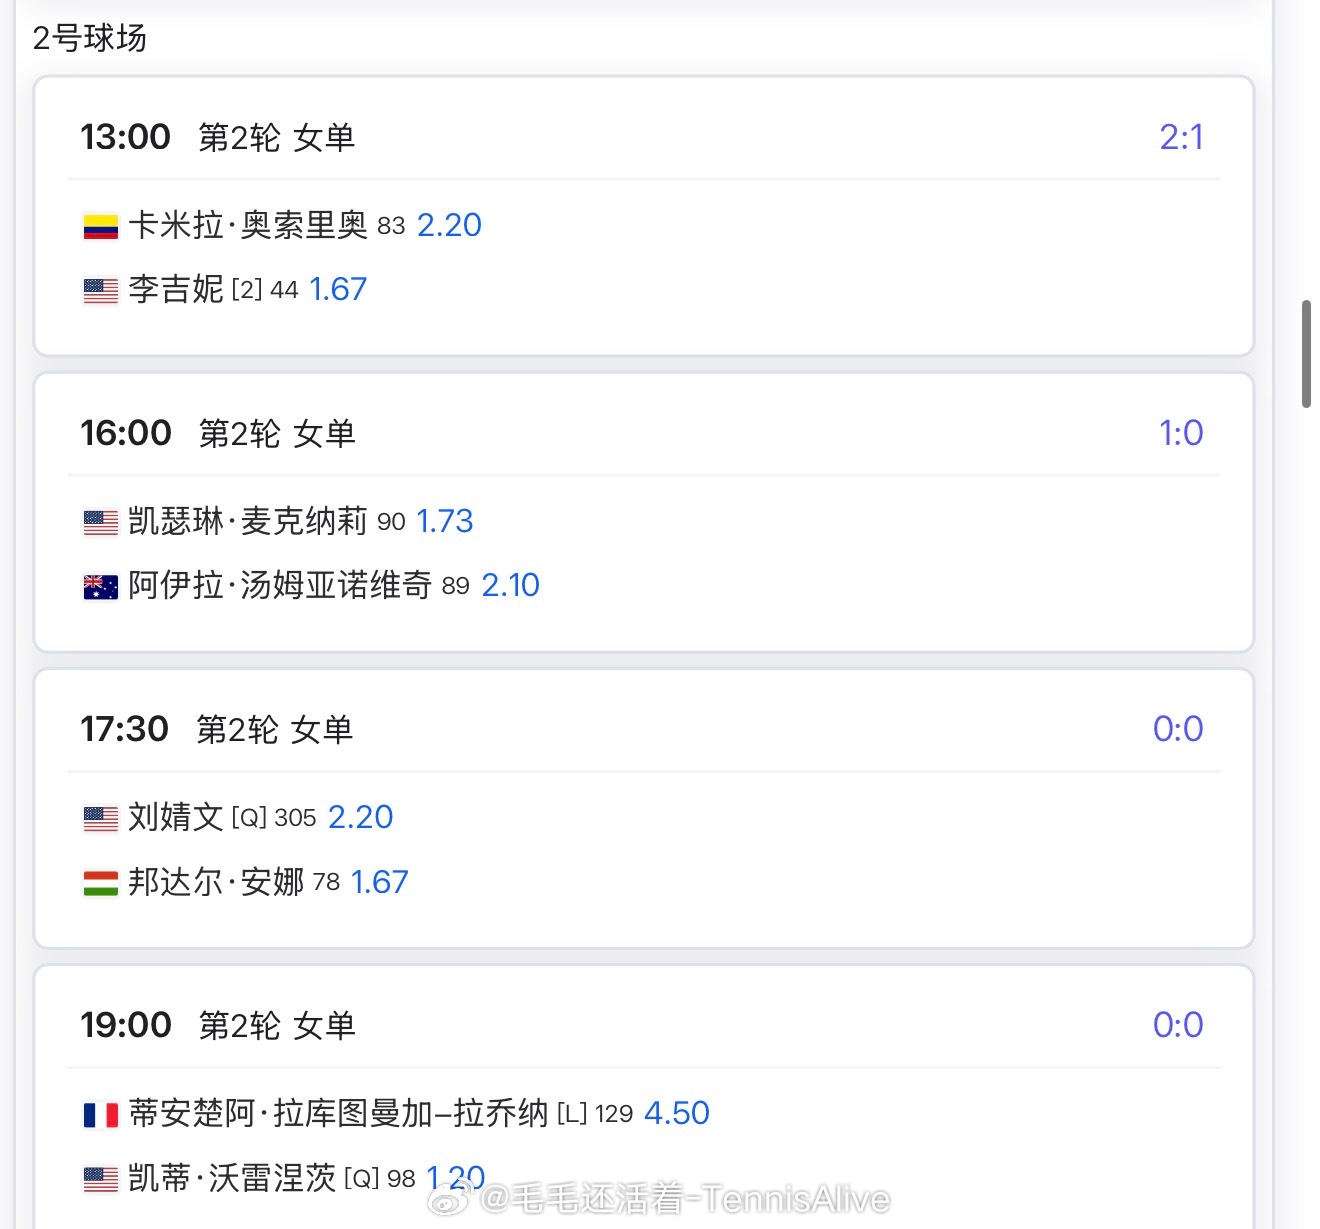This screenshot has height=1229, width=1320.
Task: Open the 1:0 score of 16:00 match
Action: click(x=1181, y=433)
